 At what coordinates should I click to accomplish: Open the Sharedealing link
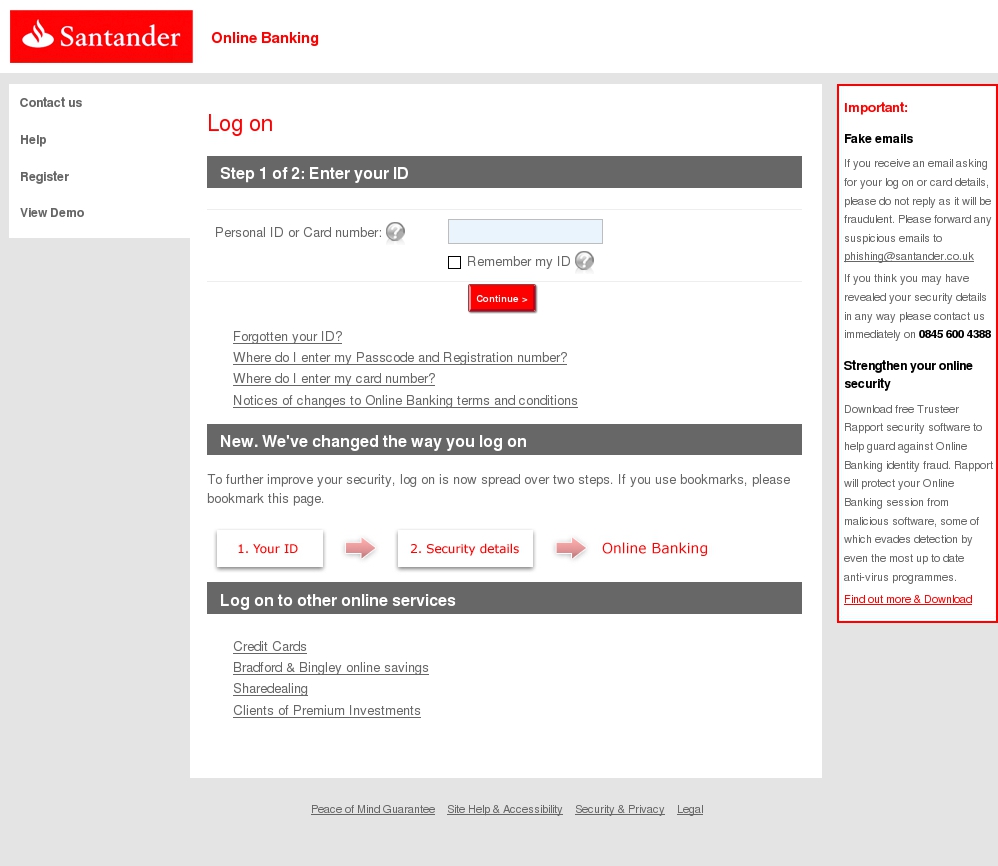[271, 688]
